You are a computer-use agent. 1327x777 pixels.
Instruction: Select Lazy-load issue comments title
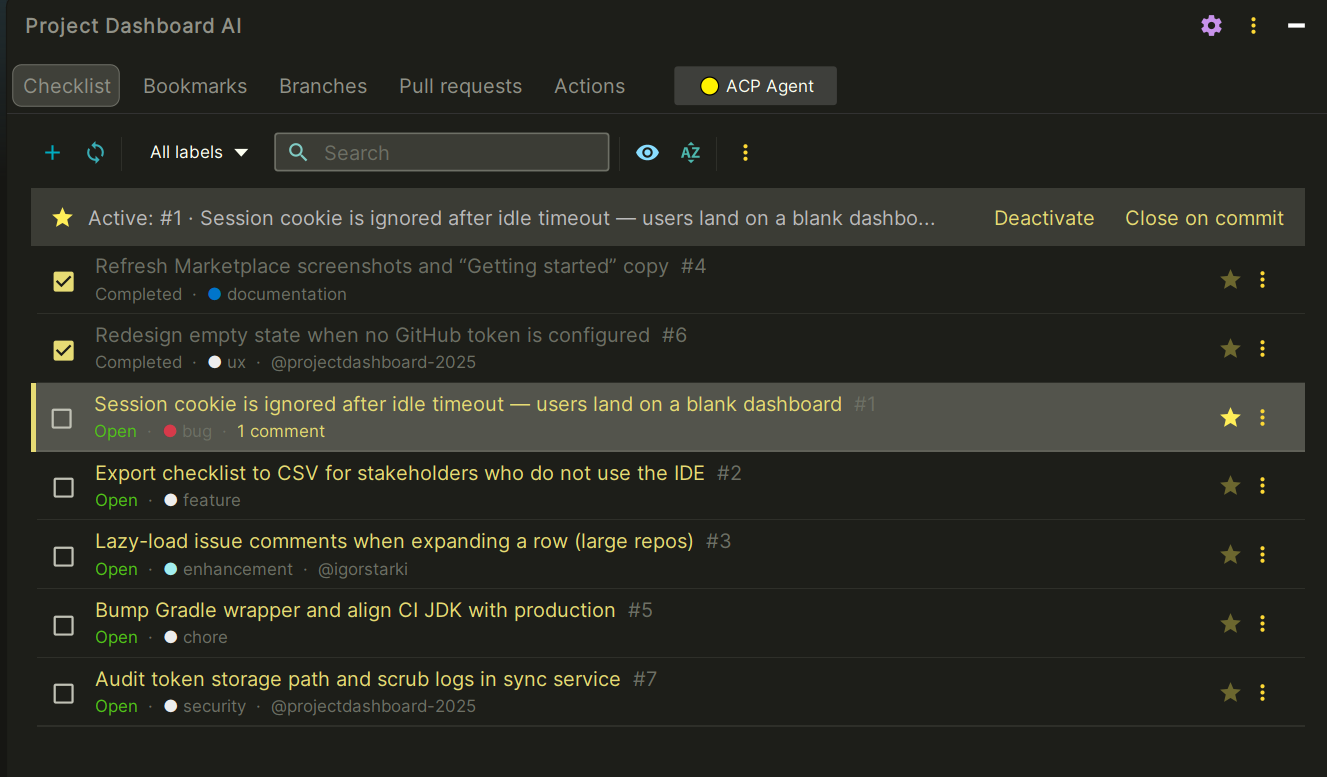tap(394, 541)
